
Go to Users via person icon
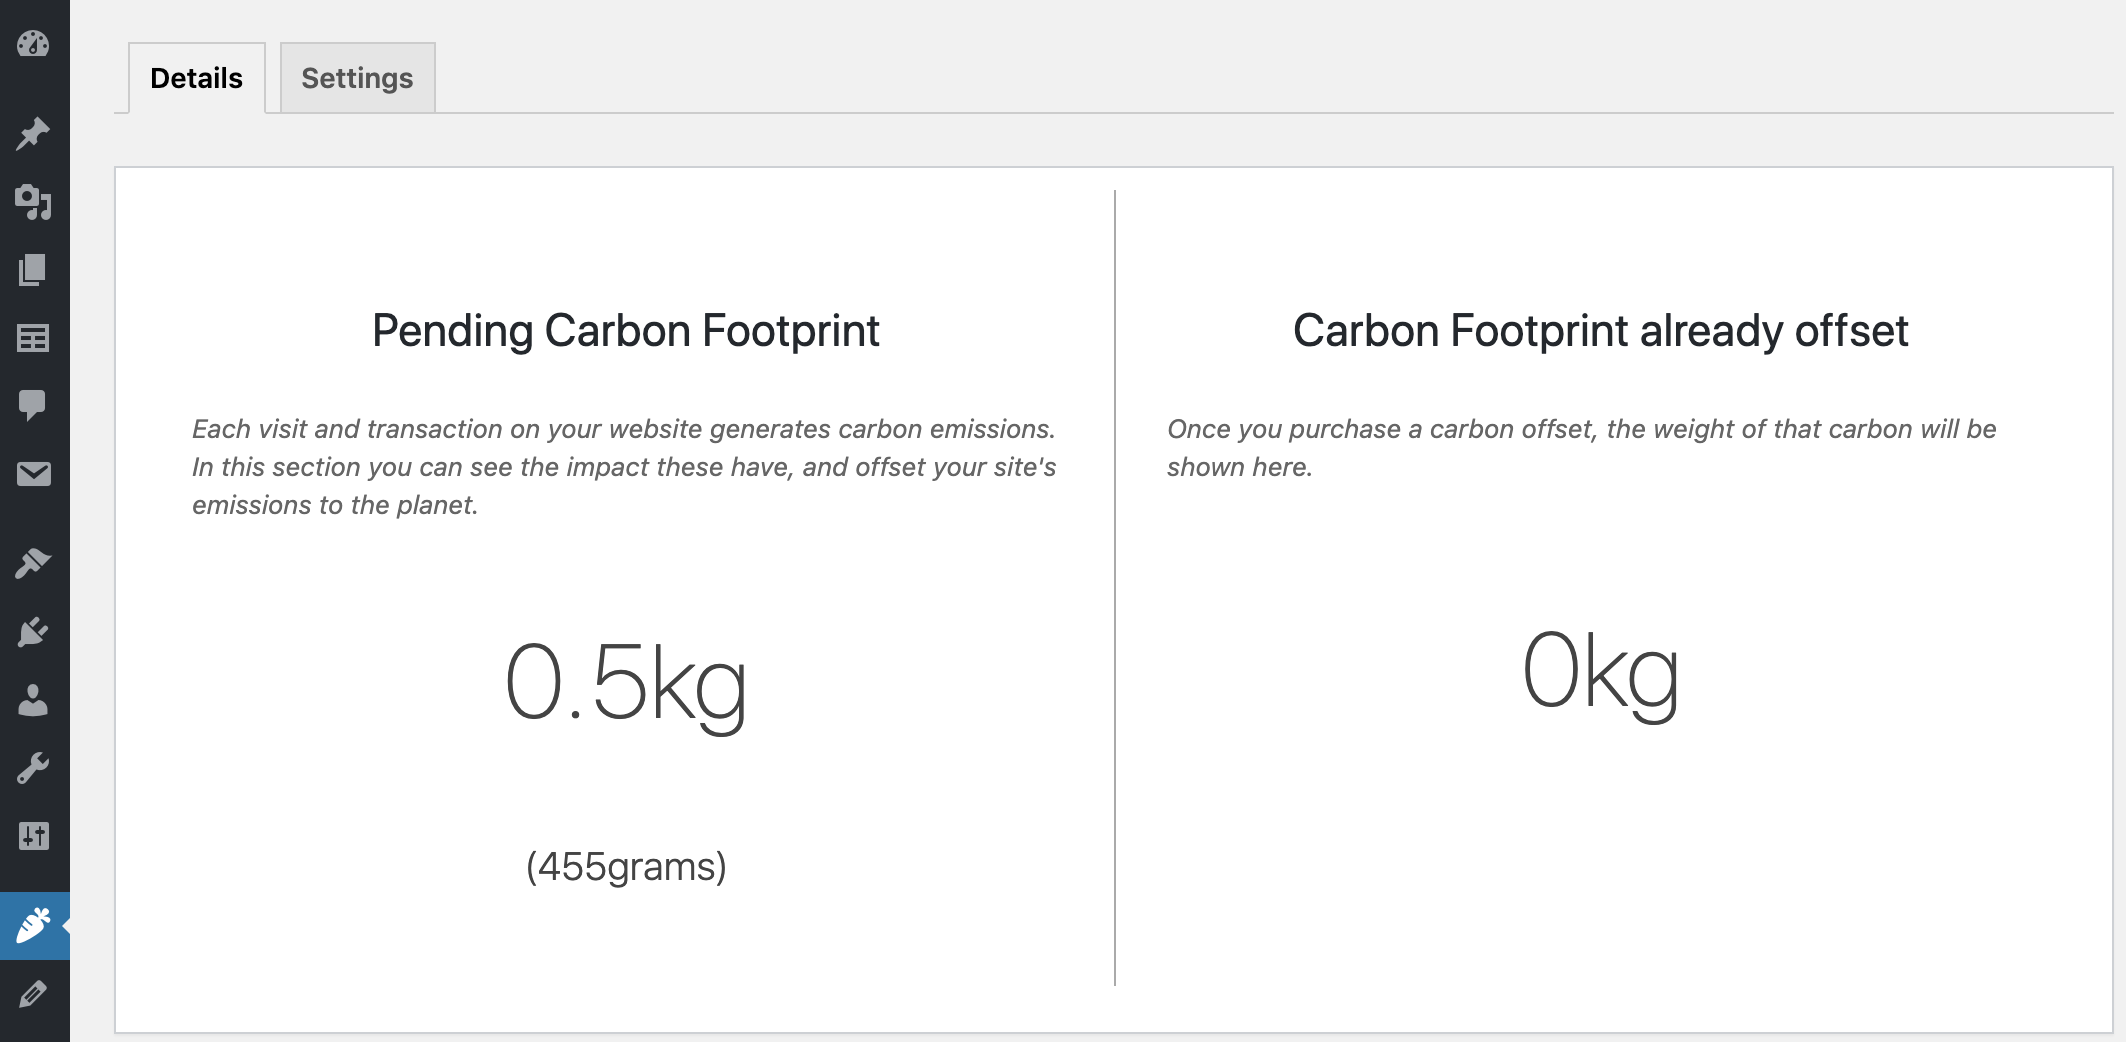click(33, 700)
